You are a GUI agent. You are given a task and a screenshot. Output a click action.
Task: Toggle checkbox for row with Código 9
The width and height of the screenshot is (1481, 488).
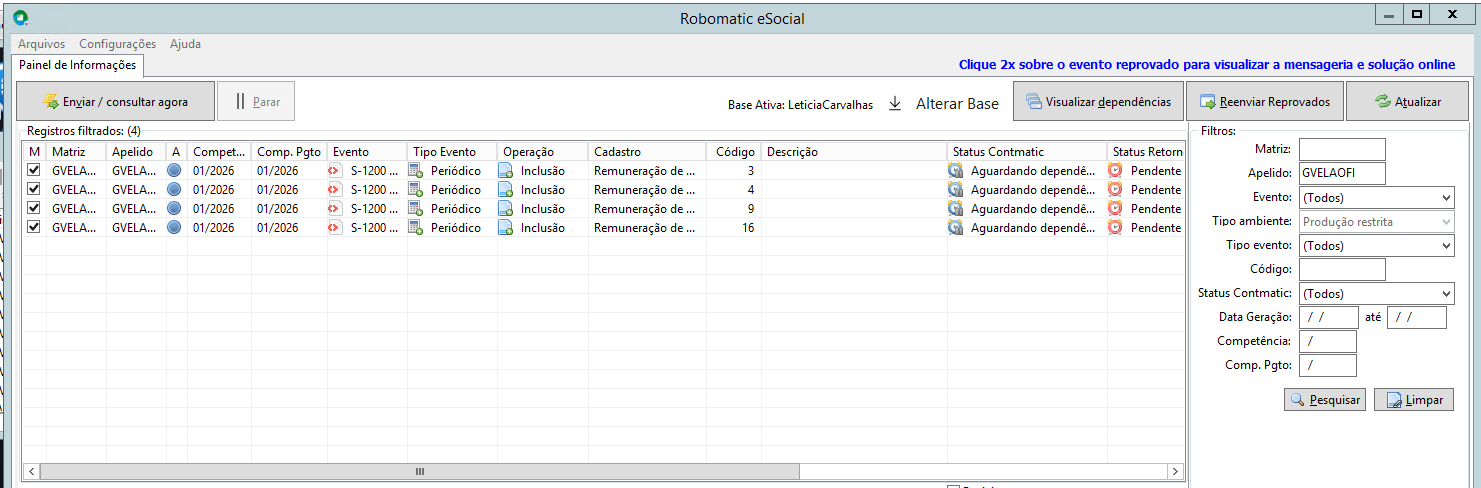click(x=33, y=208)
